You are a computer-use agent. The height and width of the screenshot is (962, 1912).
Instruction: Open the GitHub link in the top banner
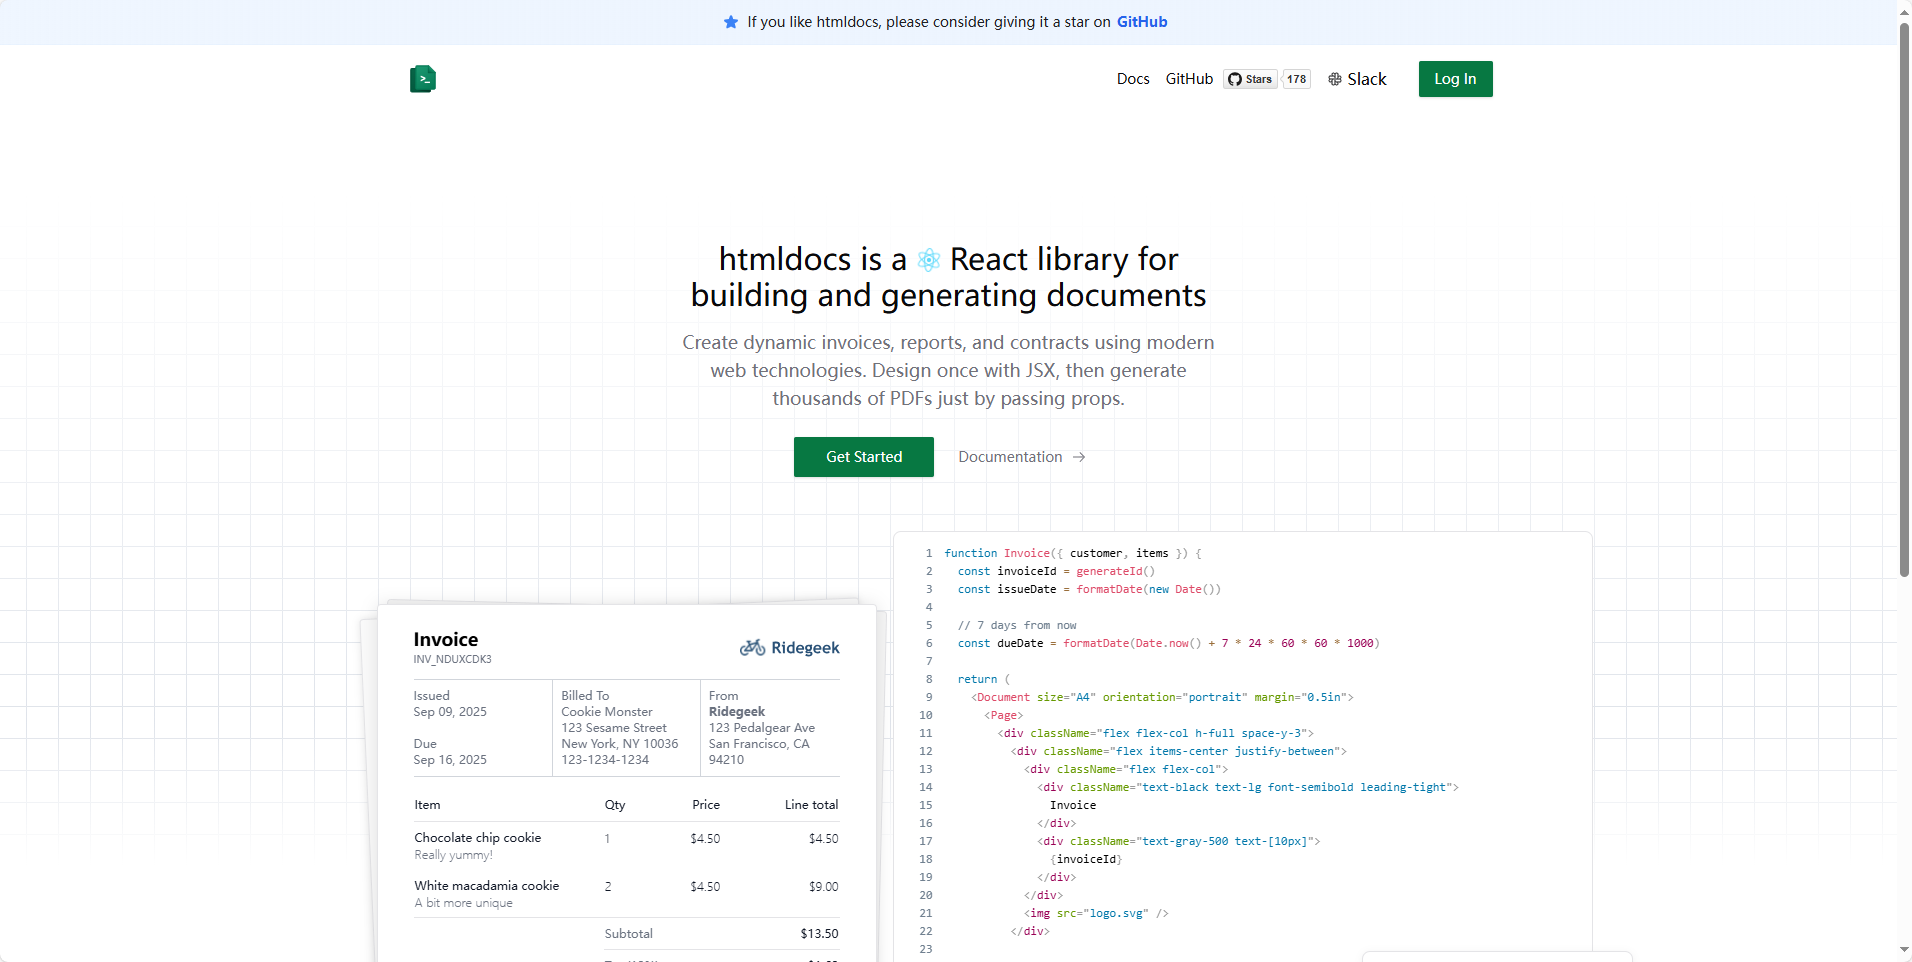[x=1141, y=22]
